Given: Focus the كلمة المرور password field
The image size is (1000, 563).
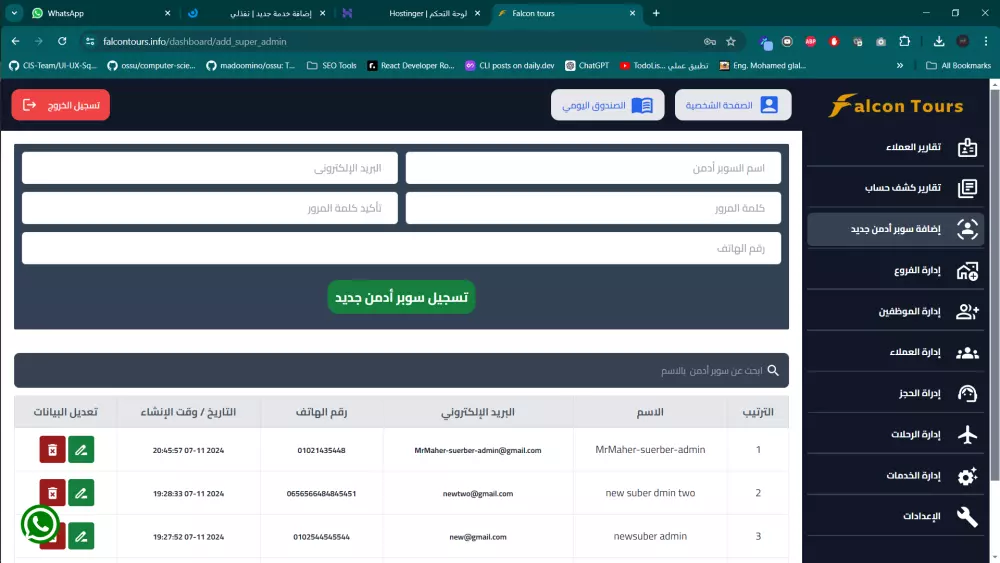Looking at the screenshot, I should pyautogui.click(x=593, y=208).
